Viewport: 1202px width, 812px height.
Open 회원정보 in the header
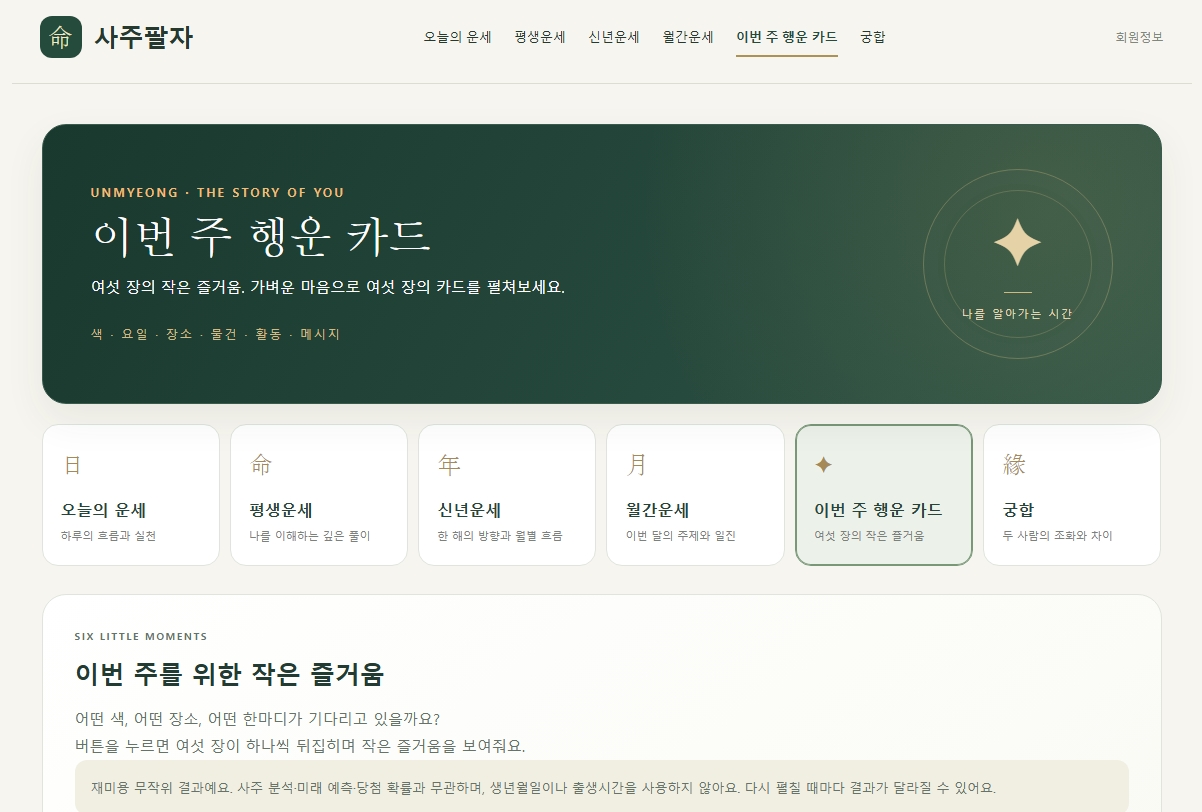click(x=1140, y=37)
